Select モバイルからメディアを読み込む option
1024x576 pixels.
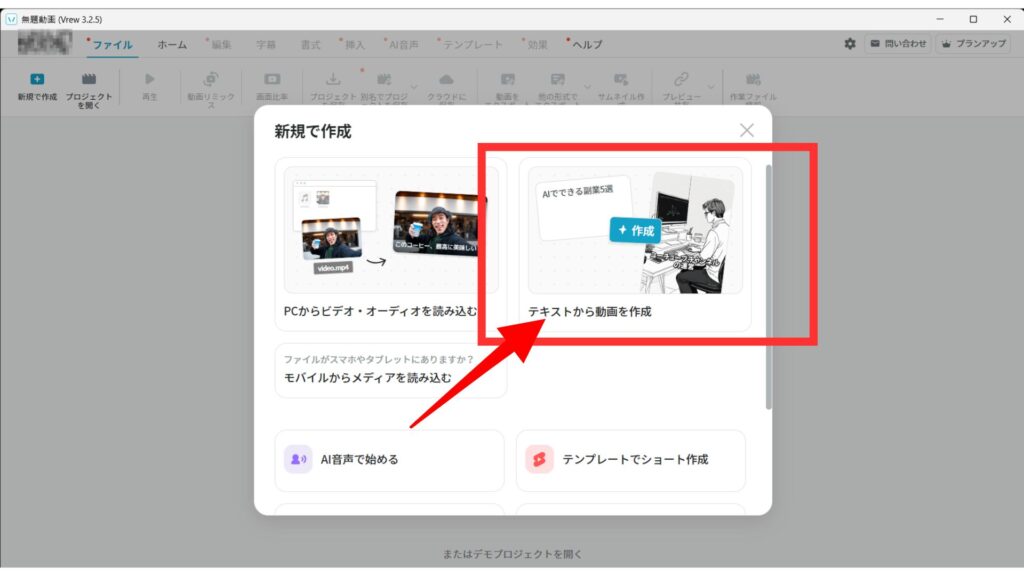[390, 370]
